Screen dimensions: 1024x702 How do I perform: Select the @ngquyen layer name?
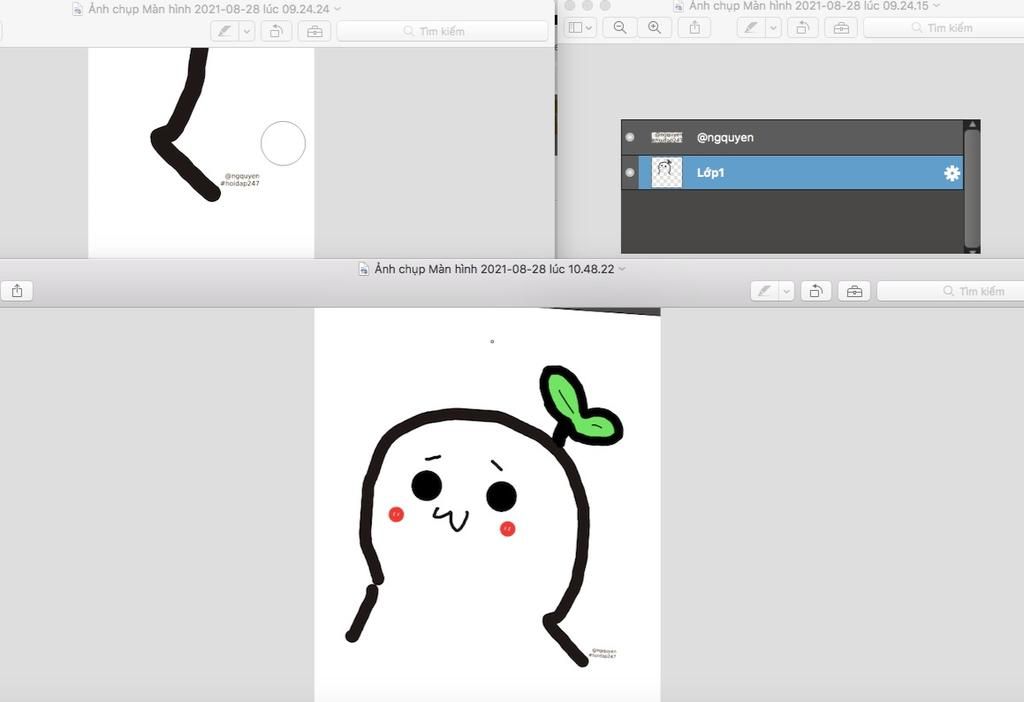coord(725,138)
